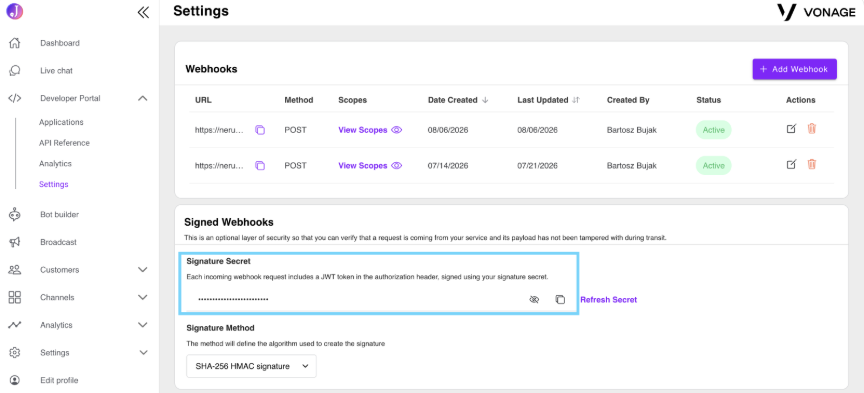Click Active status of 07/14/2026 webhook
Image resolution: width=864 pixels, height=393 pixels.
(714, 165)
